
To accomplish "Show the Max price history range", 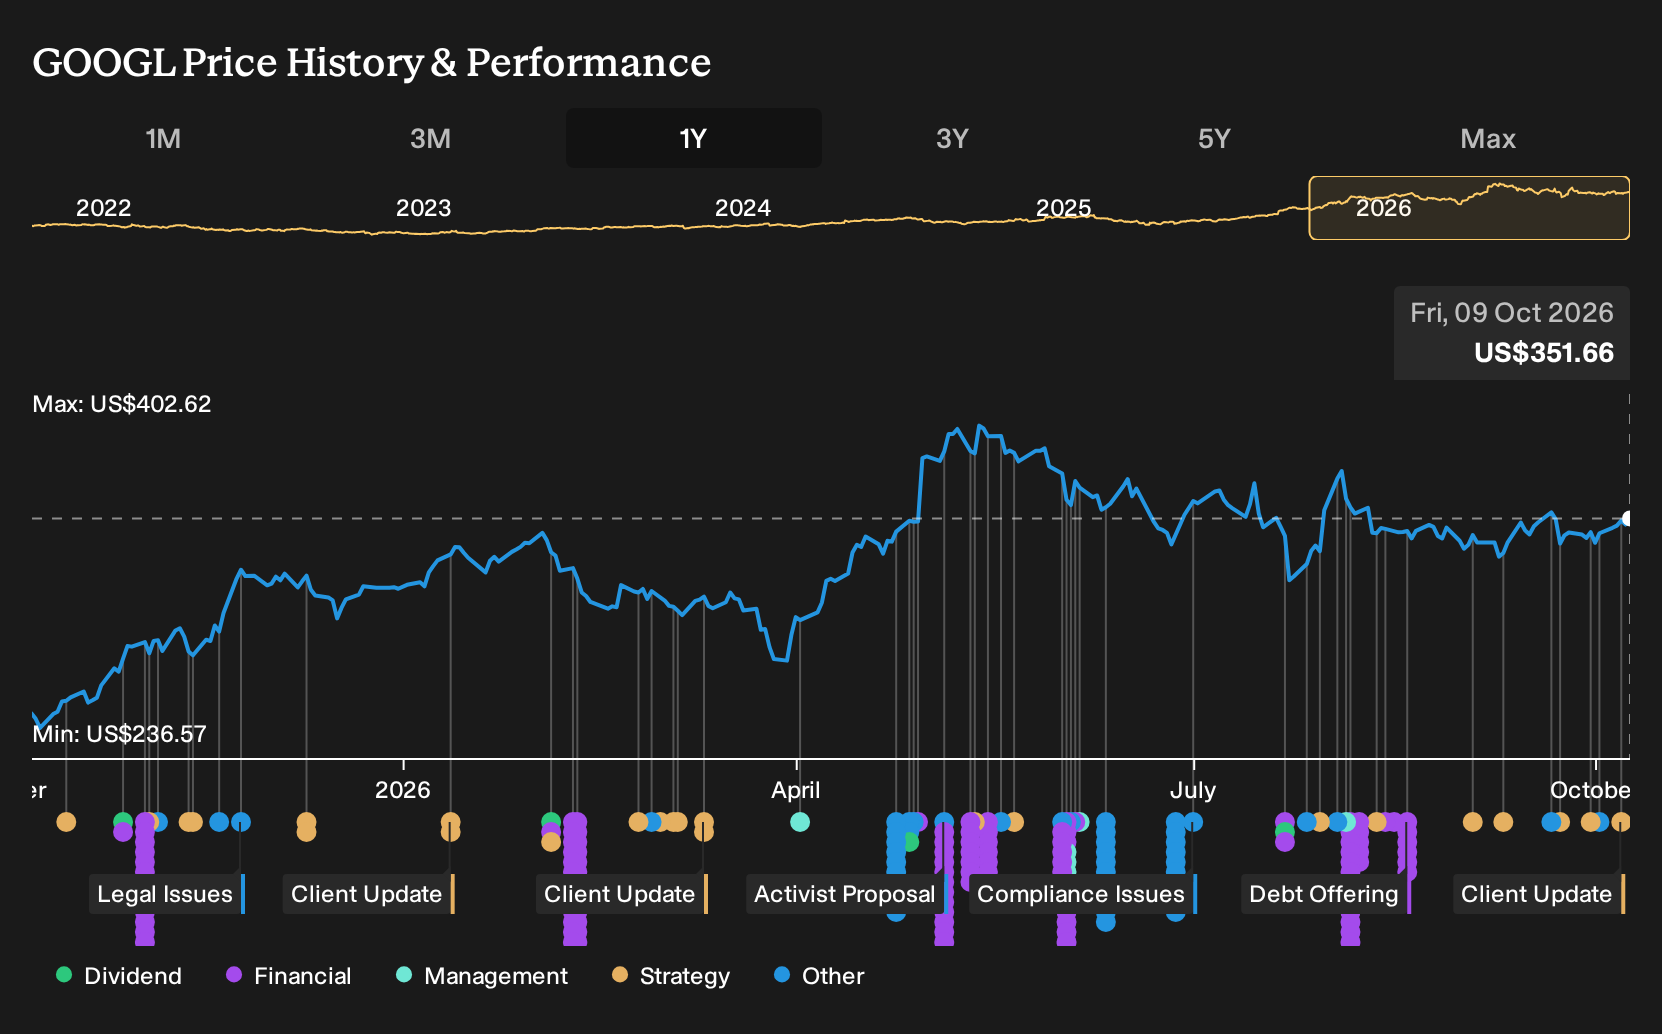I will (x=1488, y=138).
